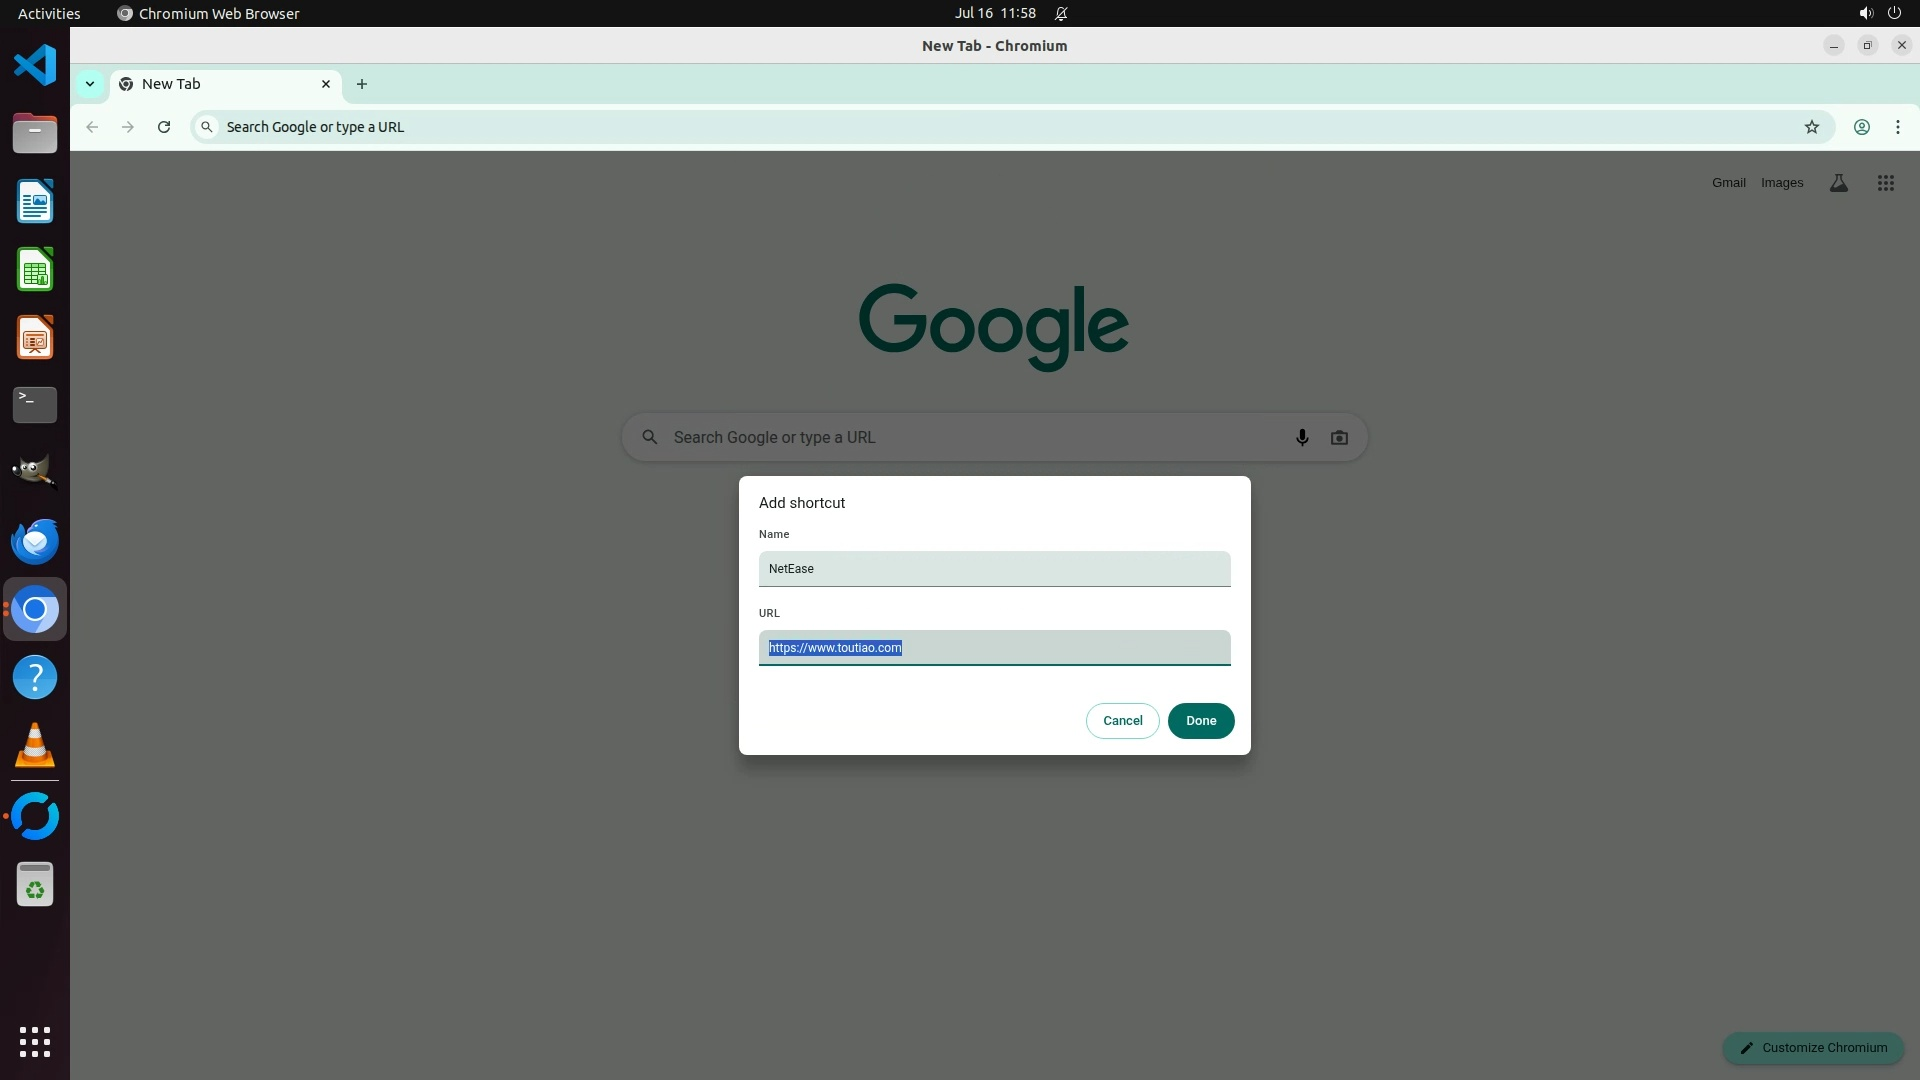The width and height of the screenshot is (1920, 1080).
Task: Expand the tab search dropdown arrow
Action: coord(90,84)
